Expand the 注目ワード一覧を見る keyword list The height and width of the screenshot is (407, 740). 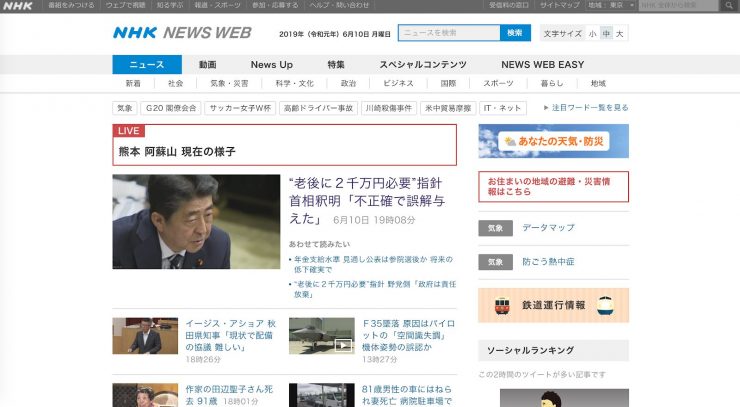(x=586, y=108)
